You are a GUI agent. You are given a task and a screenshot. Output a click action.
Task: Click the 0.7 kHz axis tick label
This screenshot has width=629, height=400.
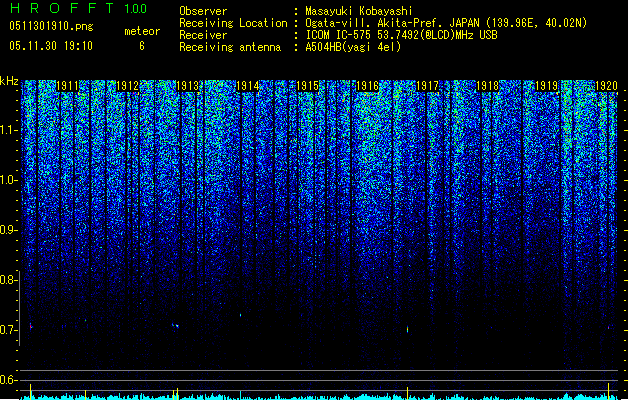point(9,330)
